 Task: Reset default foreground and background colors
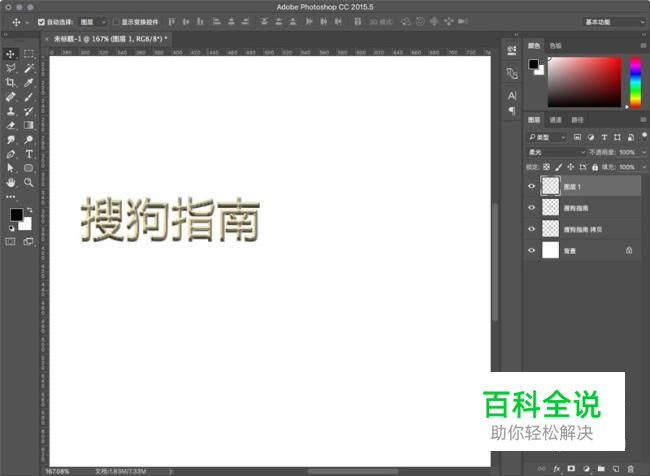click(x=11, y=228)
